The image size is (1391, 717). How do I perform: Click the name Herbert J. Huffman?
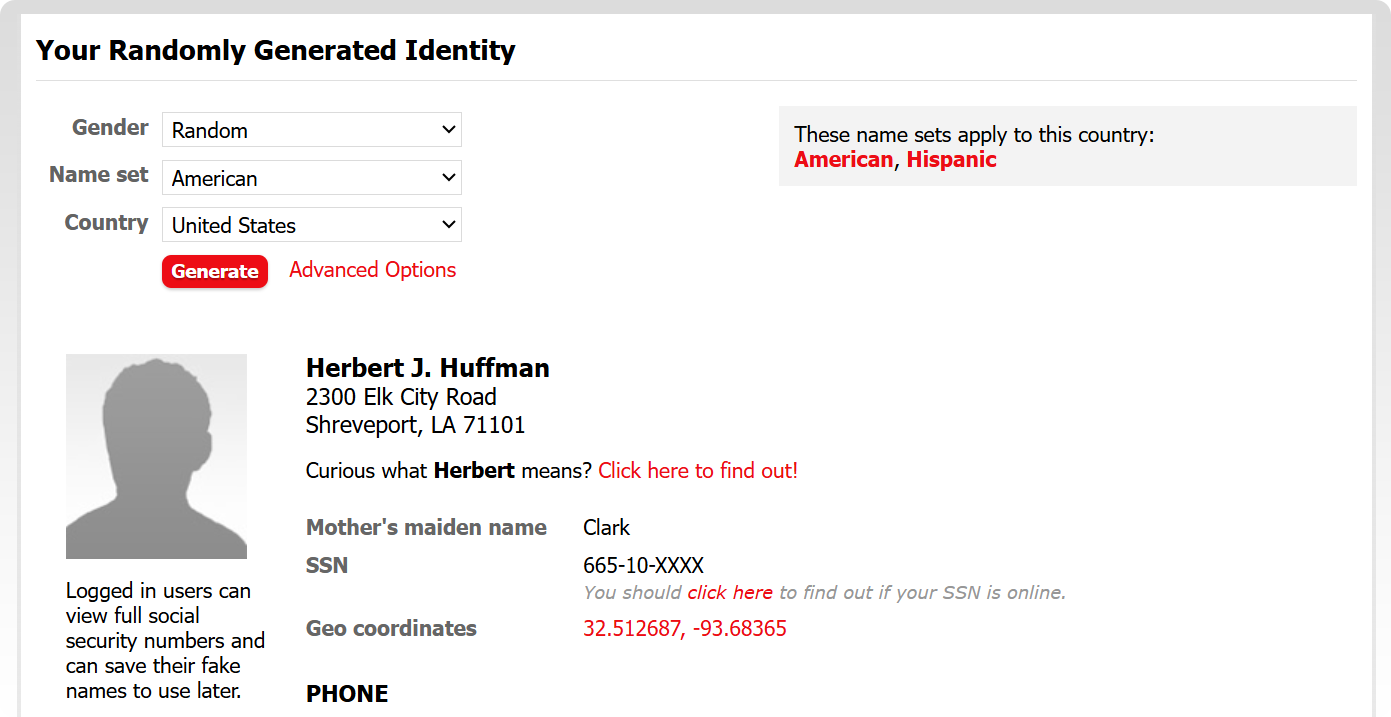[427, 368]
